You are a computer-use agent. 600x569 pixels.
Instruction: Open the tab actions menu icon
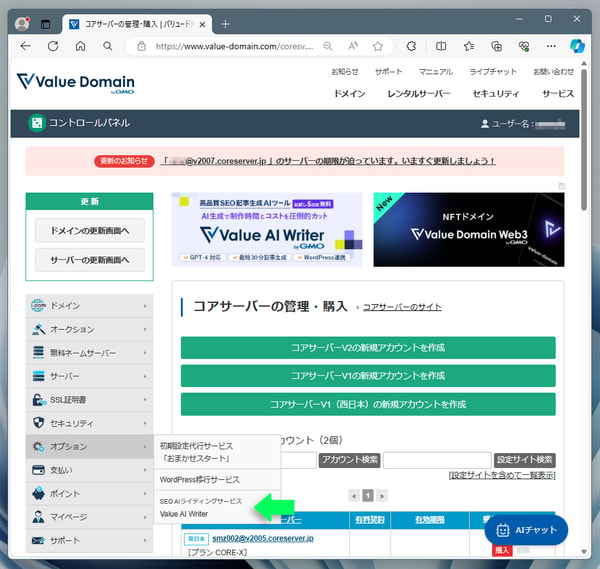pos(45,24)
